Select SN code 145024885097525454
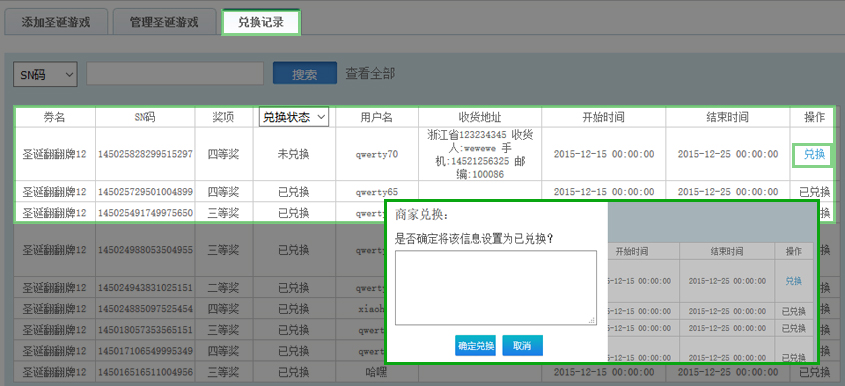The width and height of the screenshot is (845, 386). [145, 309]
